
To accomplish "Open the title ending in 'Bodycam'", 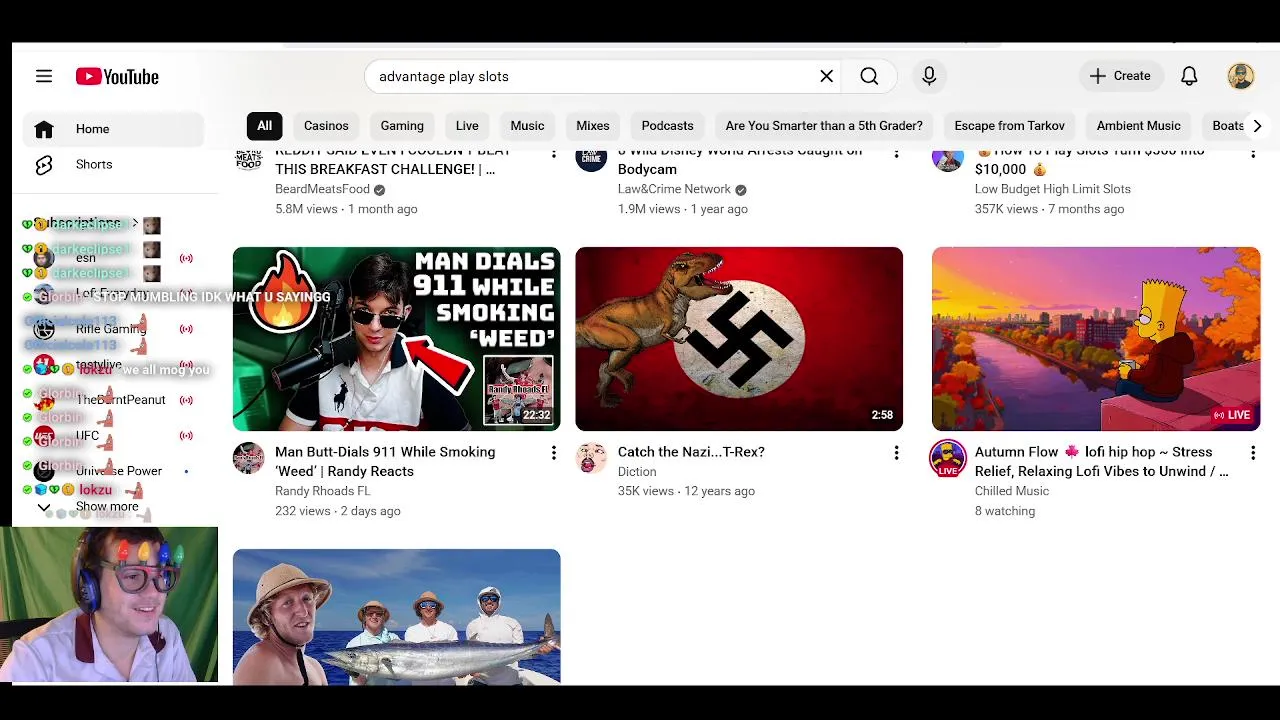I will [740, 160].
